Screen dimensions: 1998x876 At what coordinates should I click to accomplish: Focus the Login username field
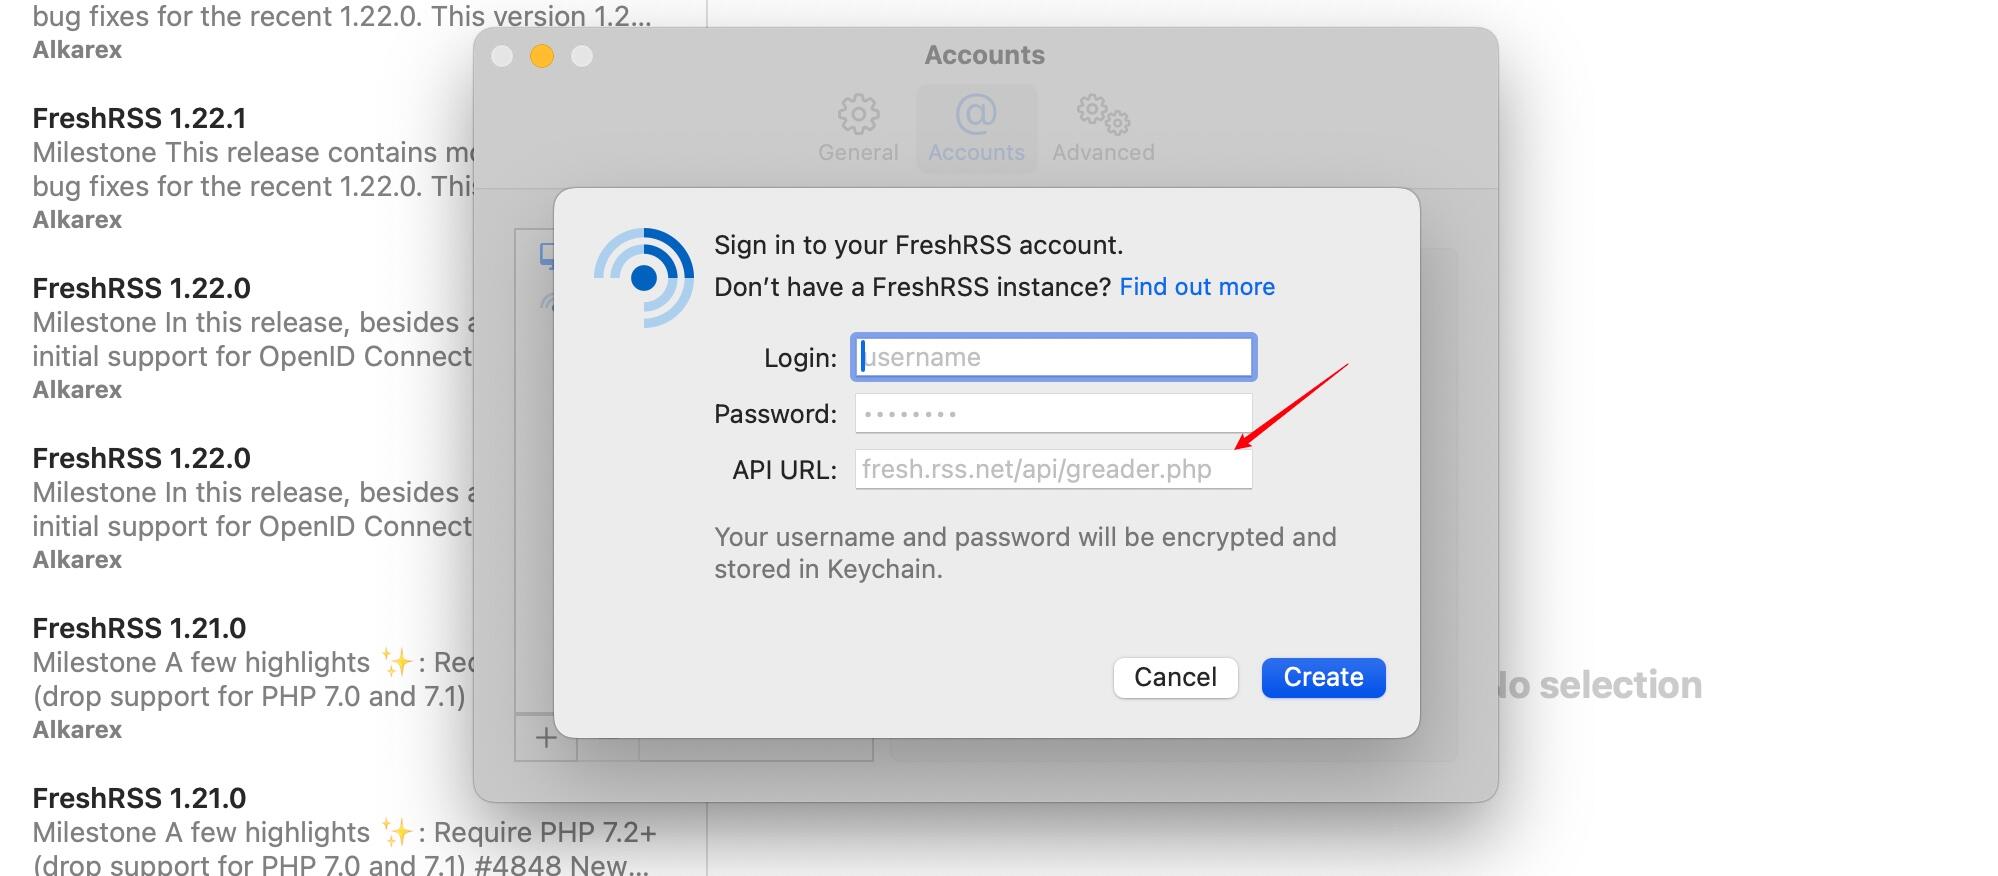coord(1053,357)
